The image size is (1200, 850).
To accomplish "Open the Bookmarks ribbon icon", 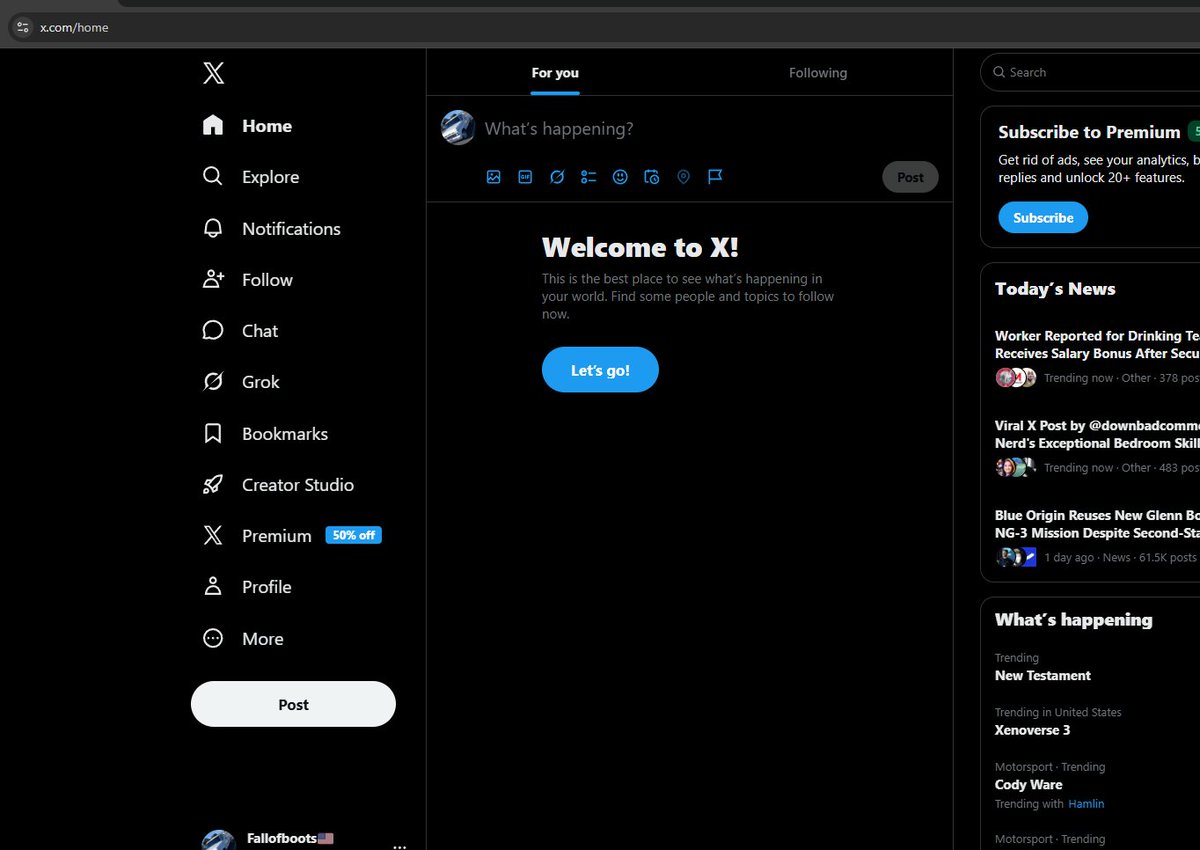I will [213, 433].
